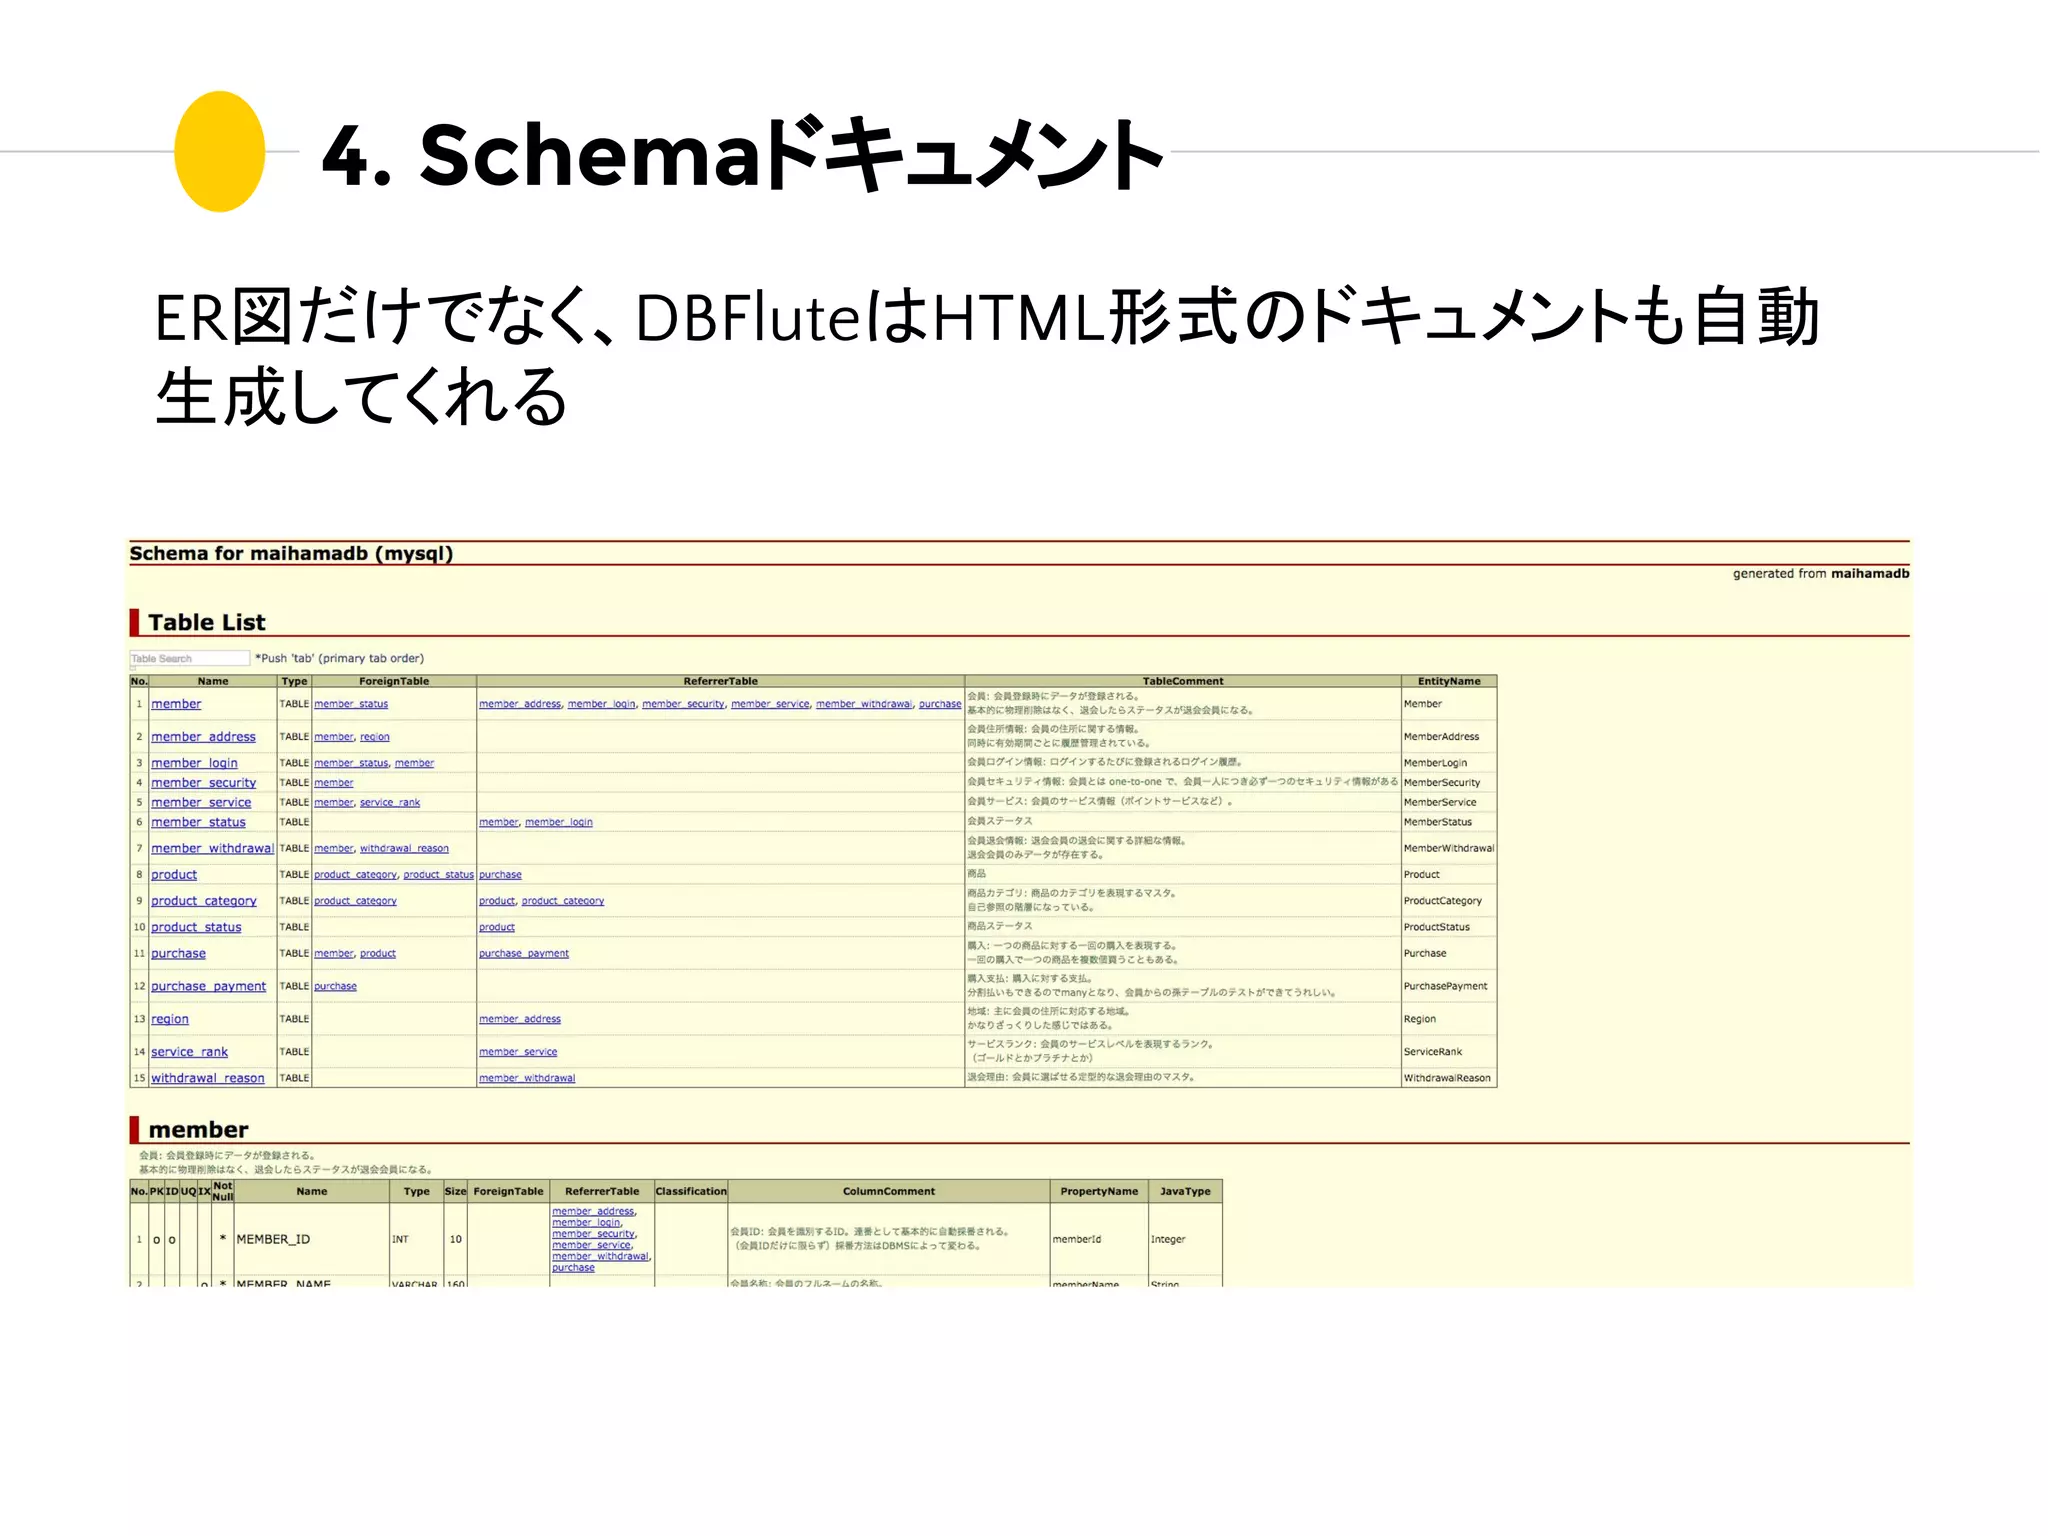Image resolution: width=2048 pixels, height=1536 pixels.
Task: Click the EntityName column header
Action: tap(1449, 681)
